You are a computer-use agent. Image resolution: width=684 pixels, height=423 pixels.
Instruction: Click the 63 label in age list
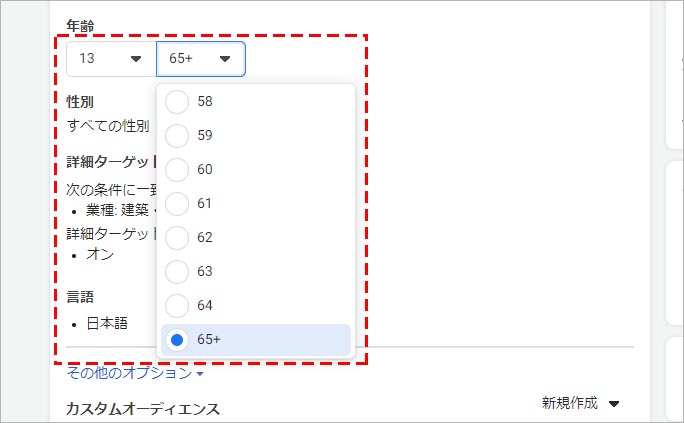[x=205, y=272]
